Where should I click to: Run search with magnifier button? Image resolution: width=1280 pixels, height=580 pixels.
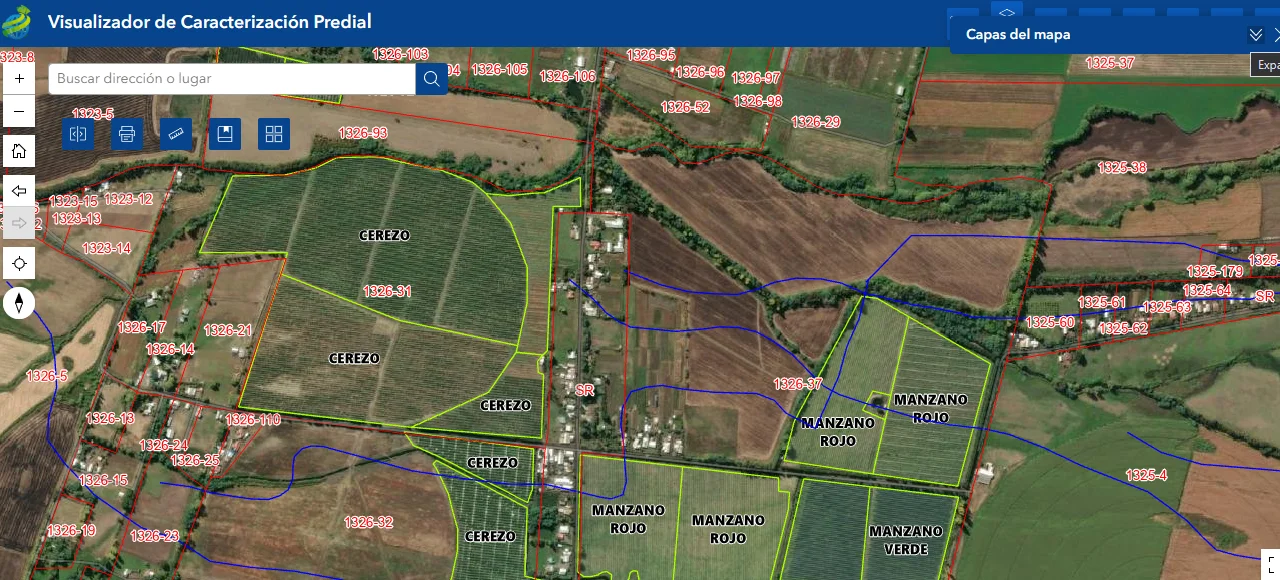coord(432,79)
